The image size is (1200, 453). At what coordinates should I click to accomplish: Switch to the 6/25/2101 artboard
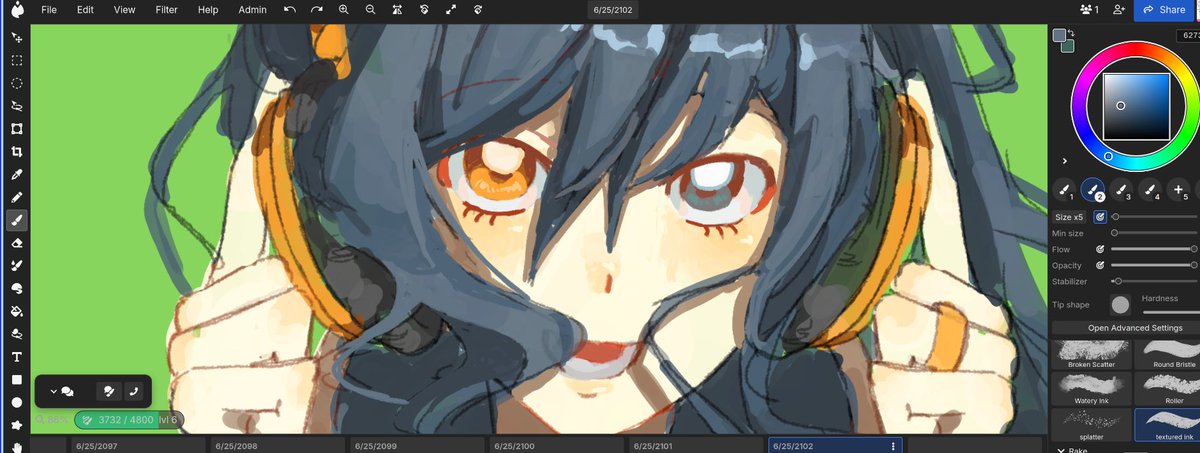pyautogui.click(x=696, y=446)
